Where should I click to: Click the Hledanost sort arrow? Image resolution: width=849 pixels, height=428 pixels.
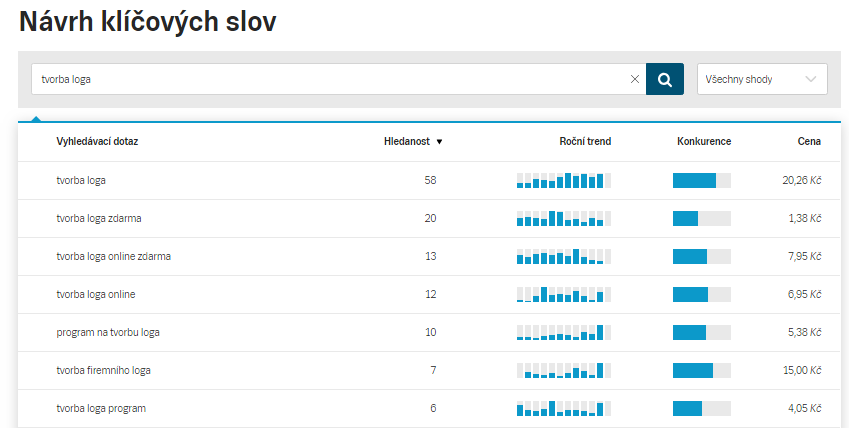click(439, 142)
